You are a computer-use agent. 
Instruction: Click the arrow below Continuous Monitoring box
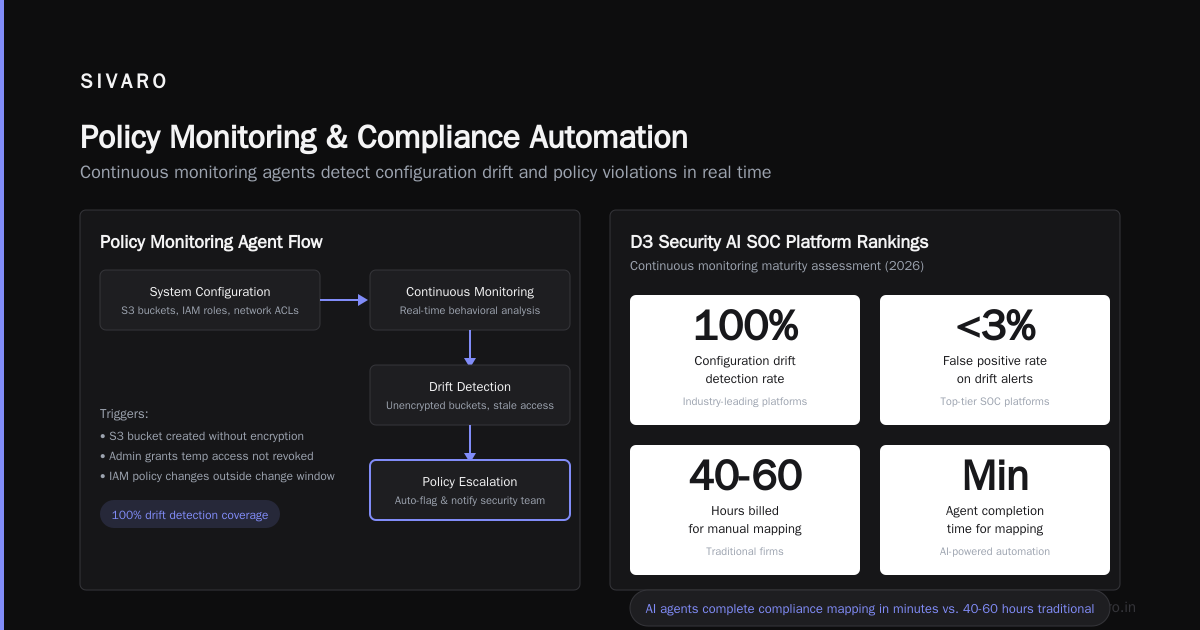[x=470, y=348]
